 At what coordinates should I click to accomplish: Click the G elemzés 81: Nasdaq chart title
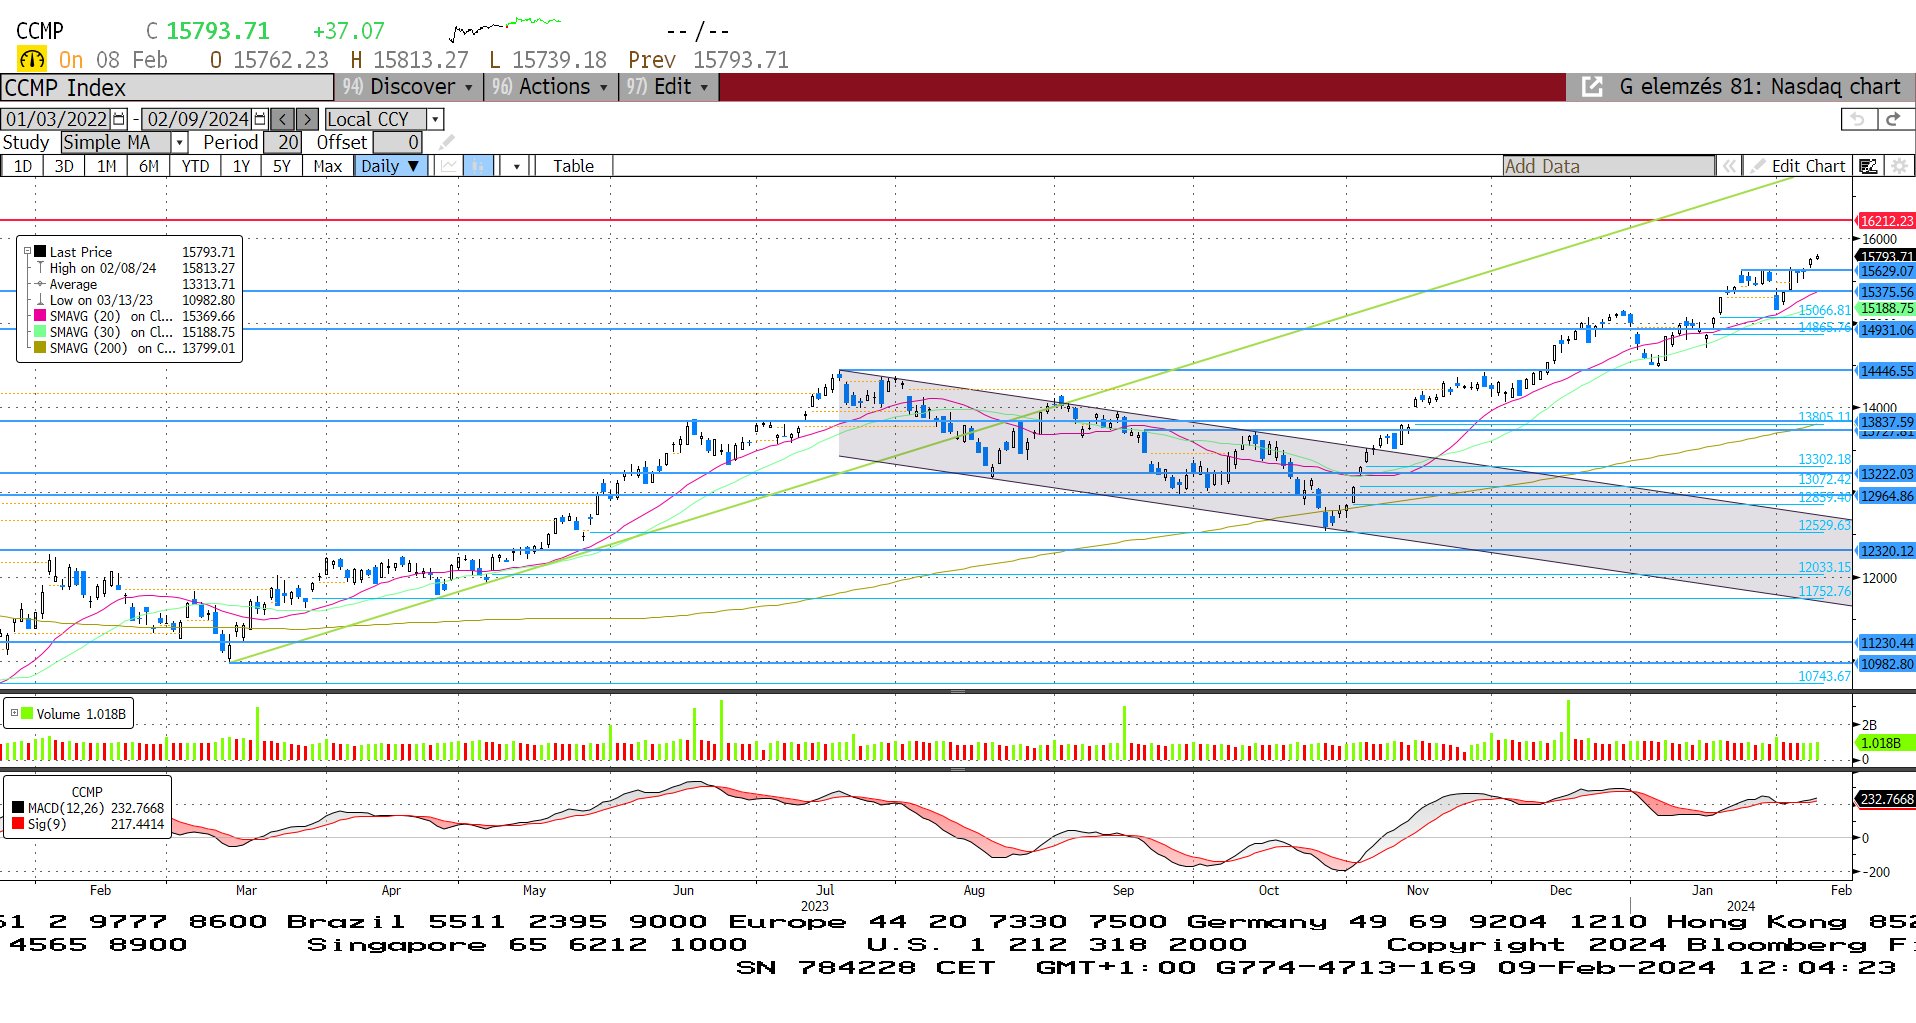click(1760, 87)
